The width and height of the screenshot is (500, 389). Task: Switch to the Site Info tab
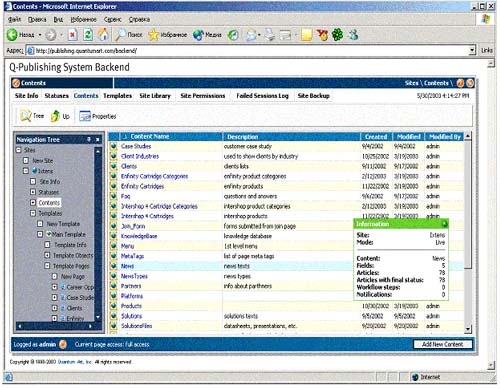point(26,96)
